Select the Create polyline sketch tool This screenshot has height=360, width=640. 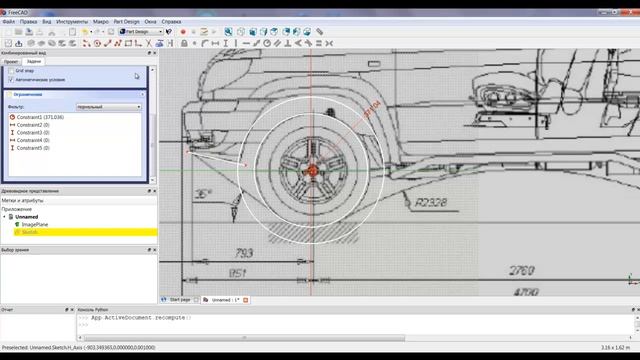pyautogui.click(x=118, y=43)
